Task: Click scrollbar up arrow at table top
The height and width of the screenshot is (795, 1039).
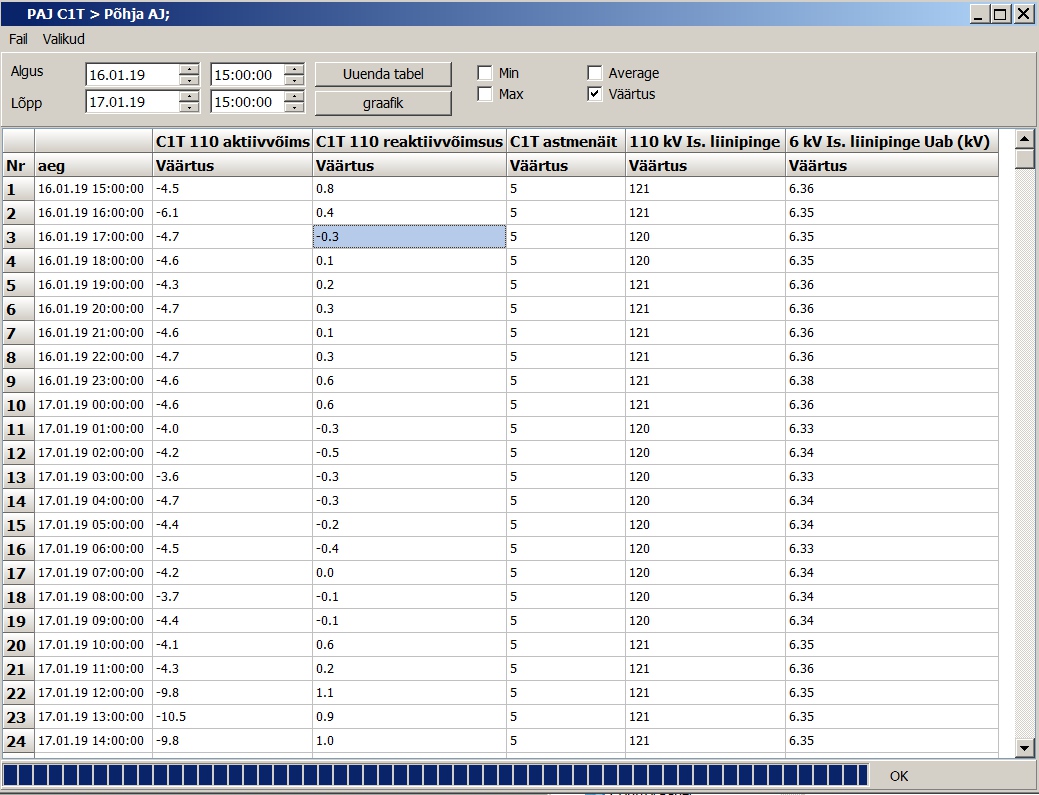Action: (1024, 138)
